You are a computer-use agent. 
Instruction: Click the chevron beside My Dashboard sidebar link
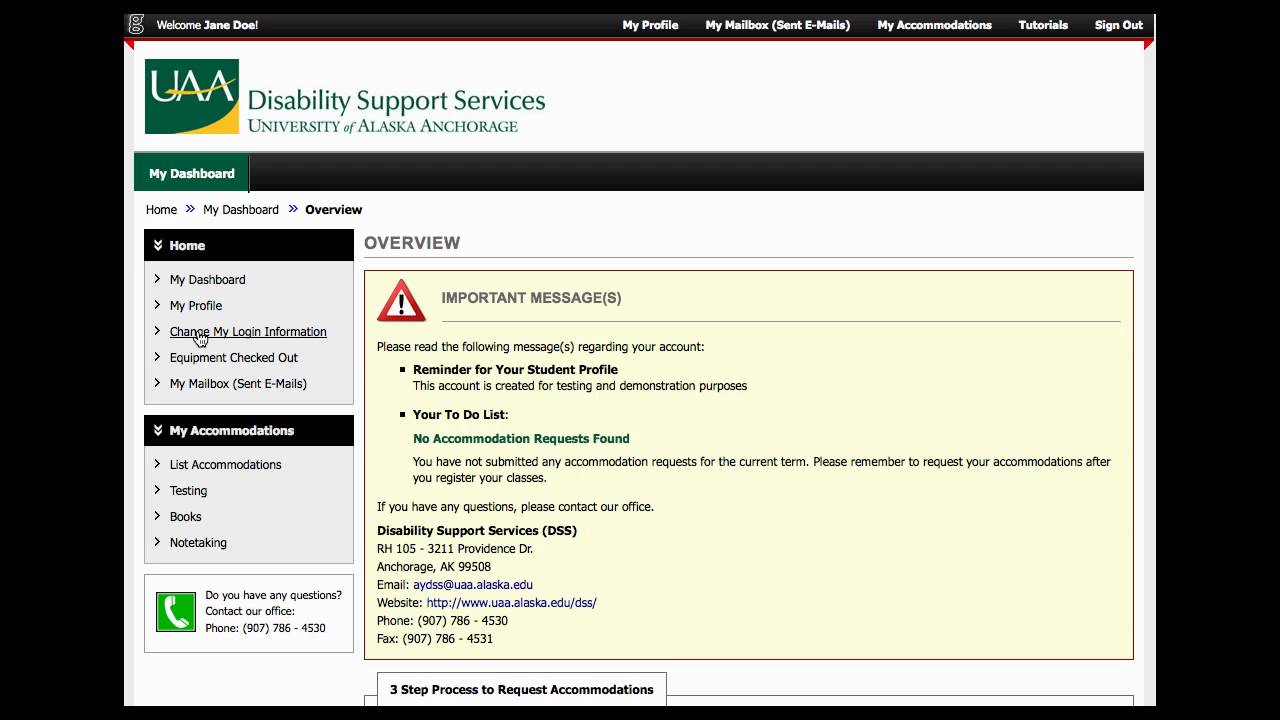pyautogui.click(x=157, y=279)
